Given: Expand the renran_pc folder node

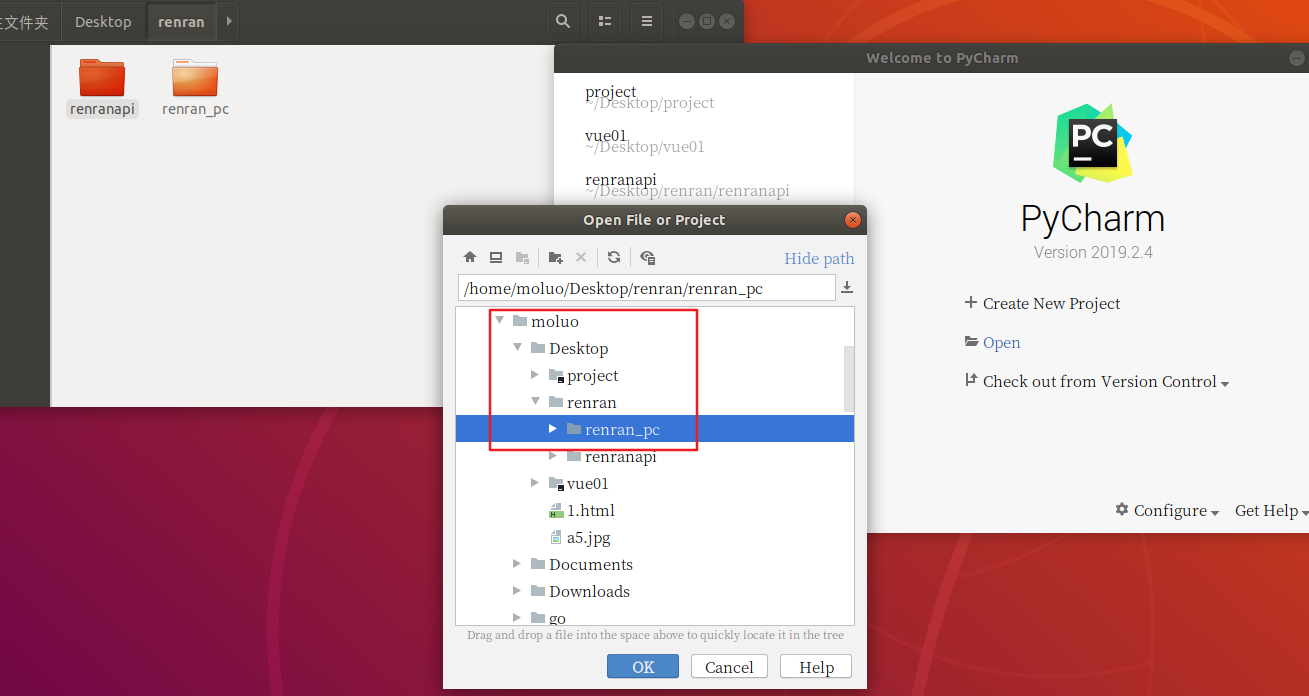Looking at the screenshot, I should coord(553,429).
